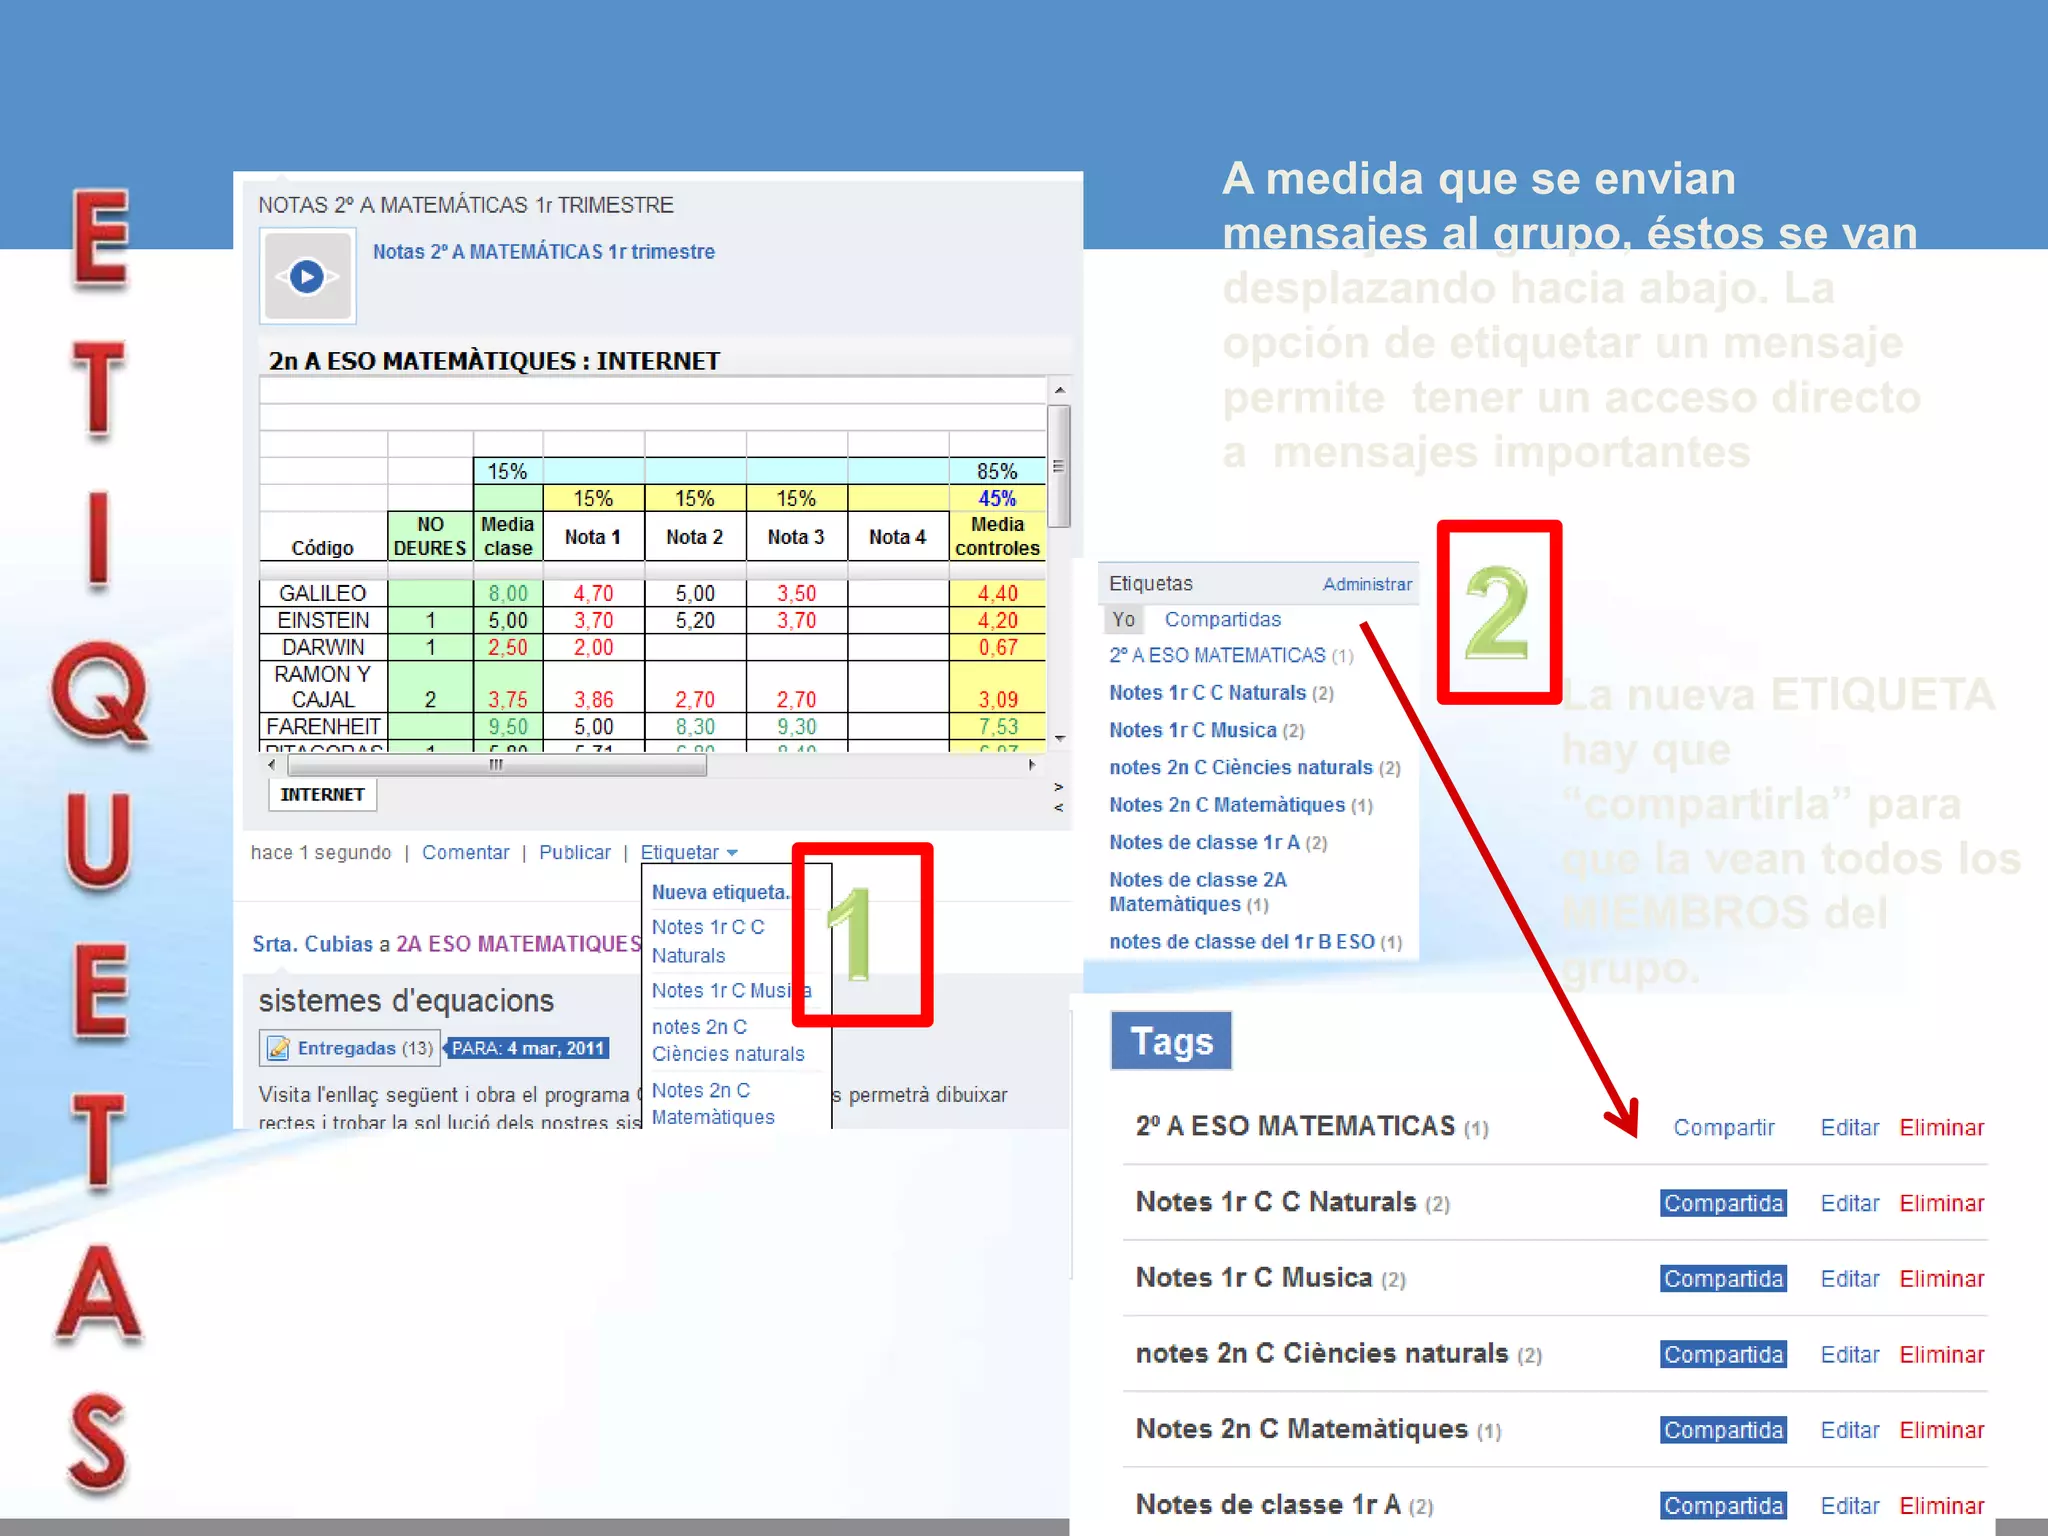Click the EINSTEIN row name cell
Viewport: 2048px width, 1536px height.
click(323, 620)
